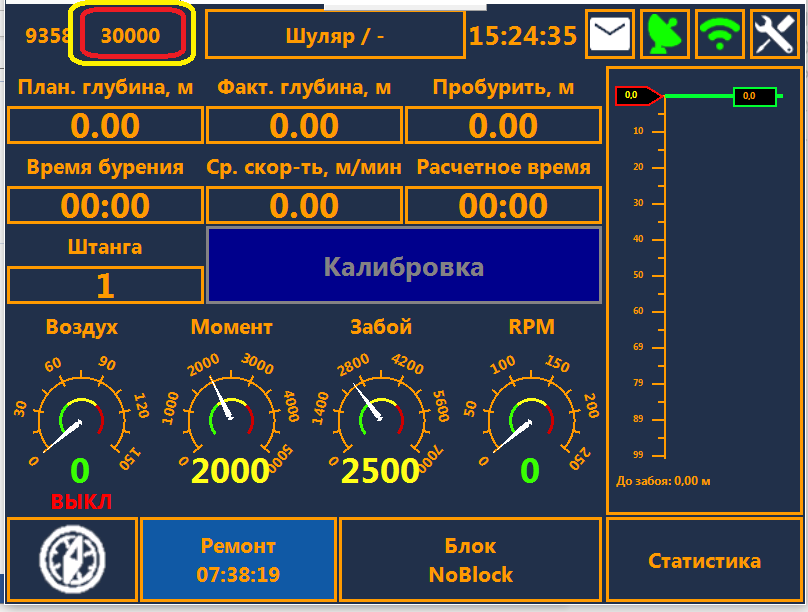Click the Ремонт status button
The image size is (808, 612).
tap(238, 560)
